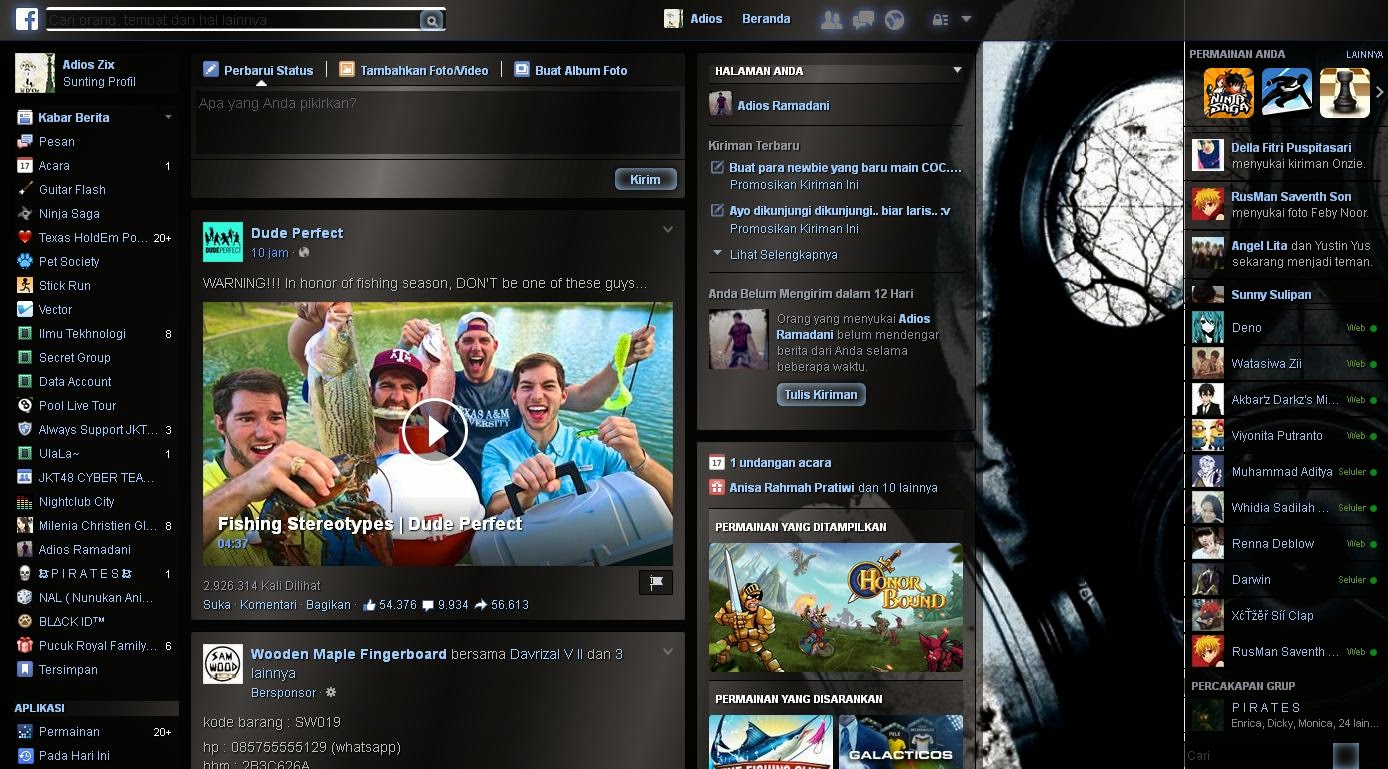Image resolution: width=1388 pixels, height=769 pixels.
Task: Play the Fishing Stereotypes video
Action: (x=435, y=431)
